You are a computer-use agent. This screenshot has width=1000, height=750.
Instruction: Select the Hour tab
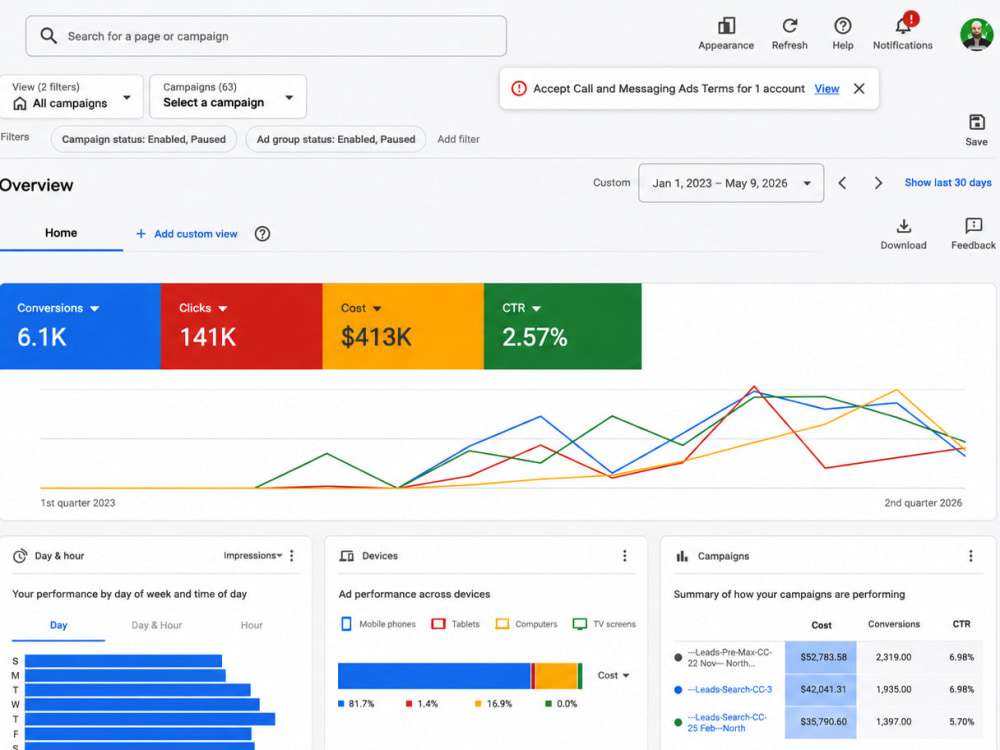tap(251, 625)
